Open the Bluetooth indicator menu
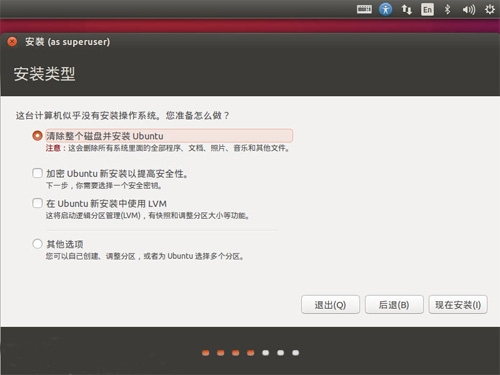The width and height of the screenshot is (500, 375). click(447, 9)
